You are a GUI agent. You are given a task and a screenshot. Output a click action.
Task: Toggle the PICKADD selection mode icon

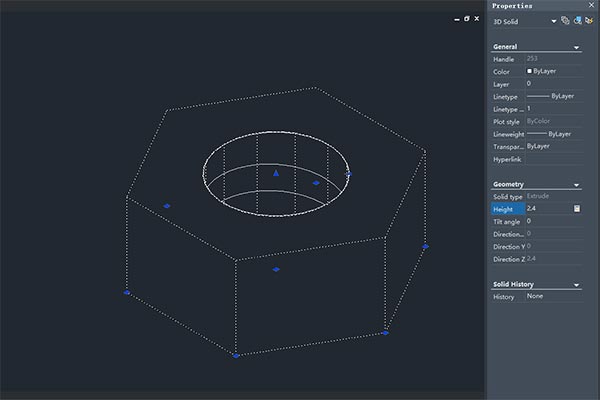tap(565, 21)
